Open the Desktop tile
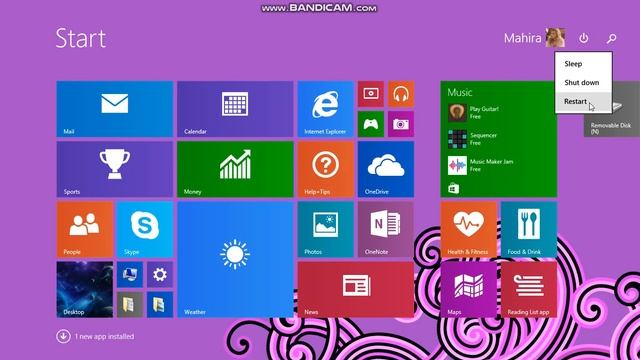Viewport: 640px width, 360px height. (x=84, y=290)
